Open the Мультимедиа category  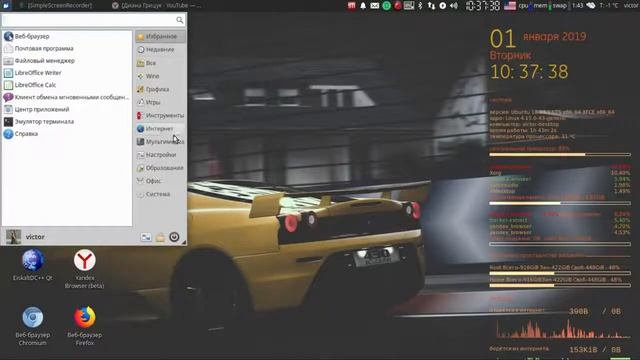pos(160,142)
